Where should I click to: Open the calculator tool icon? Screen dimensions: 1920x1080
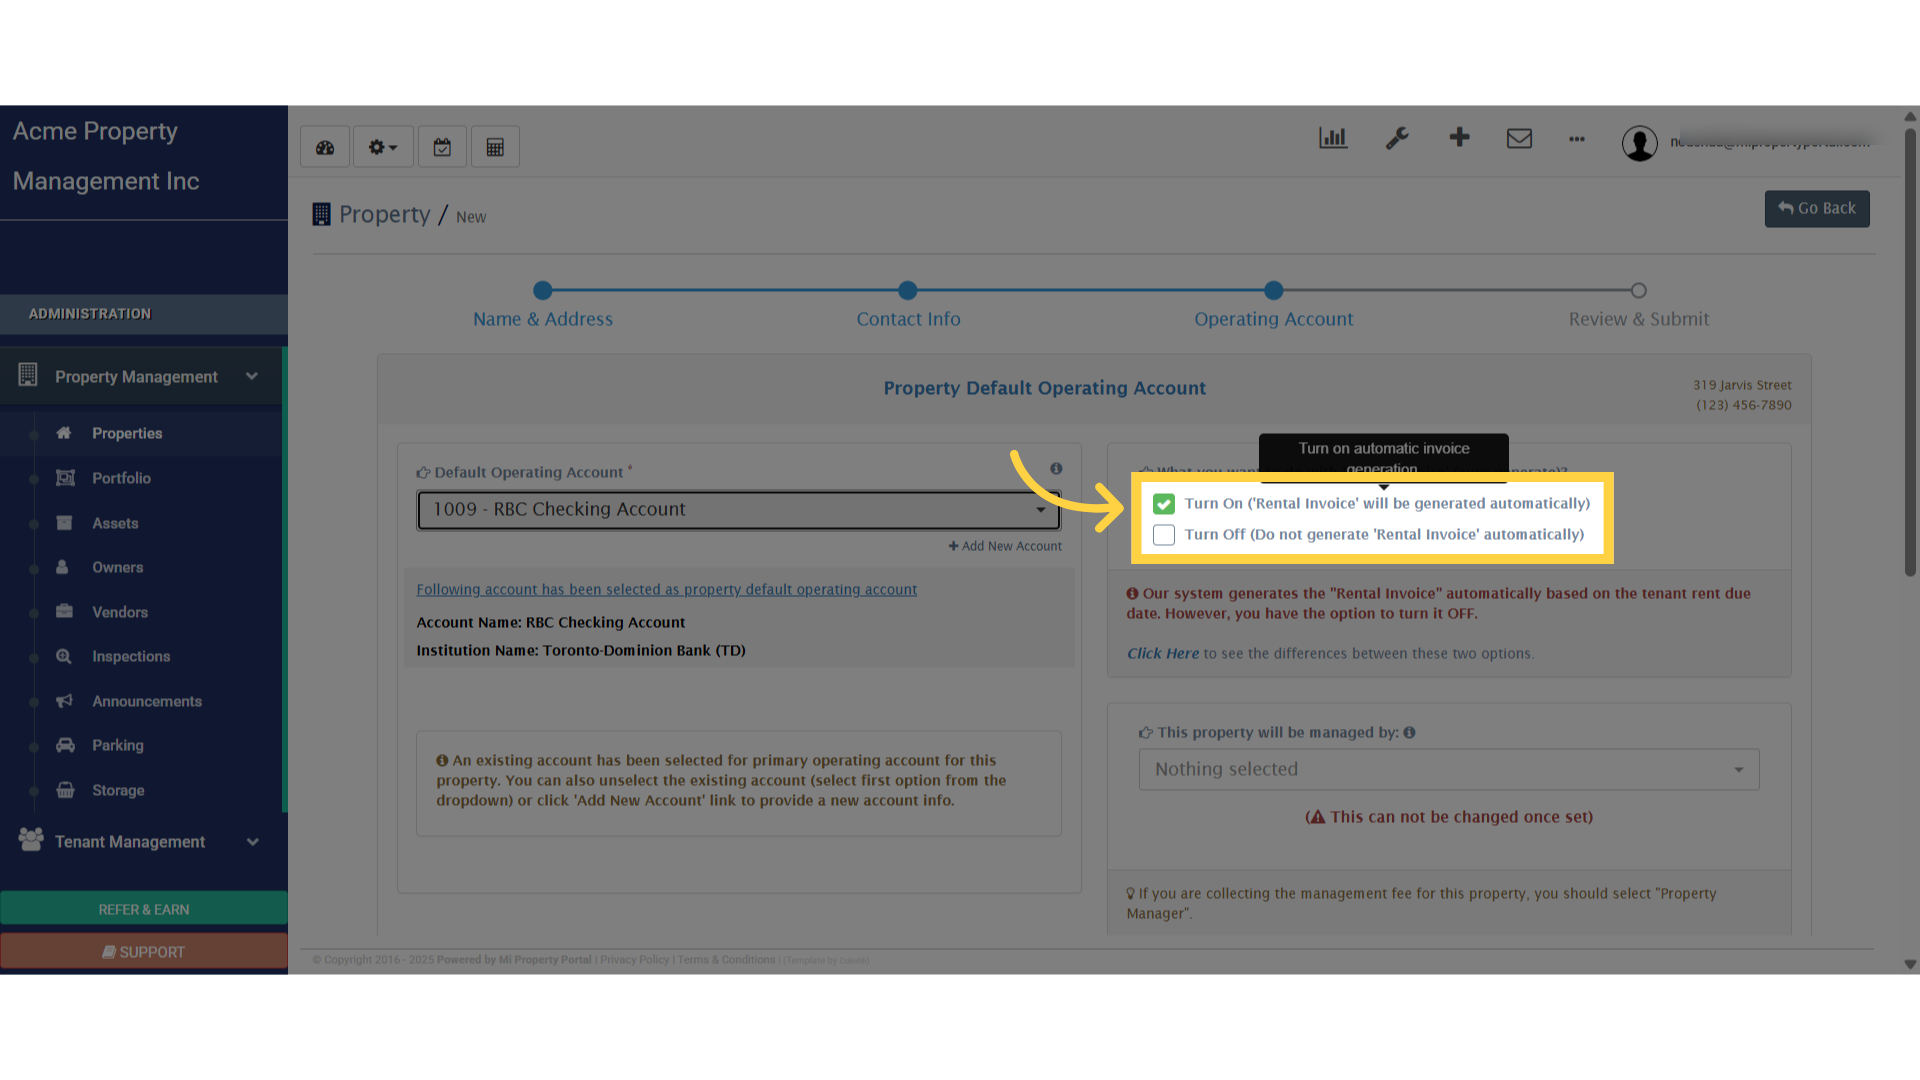coord(495,146)
